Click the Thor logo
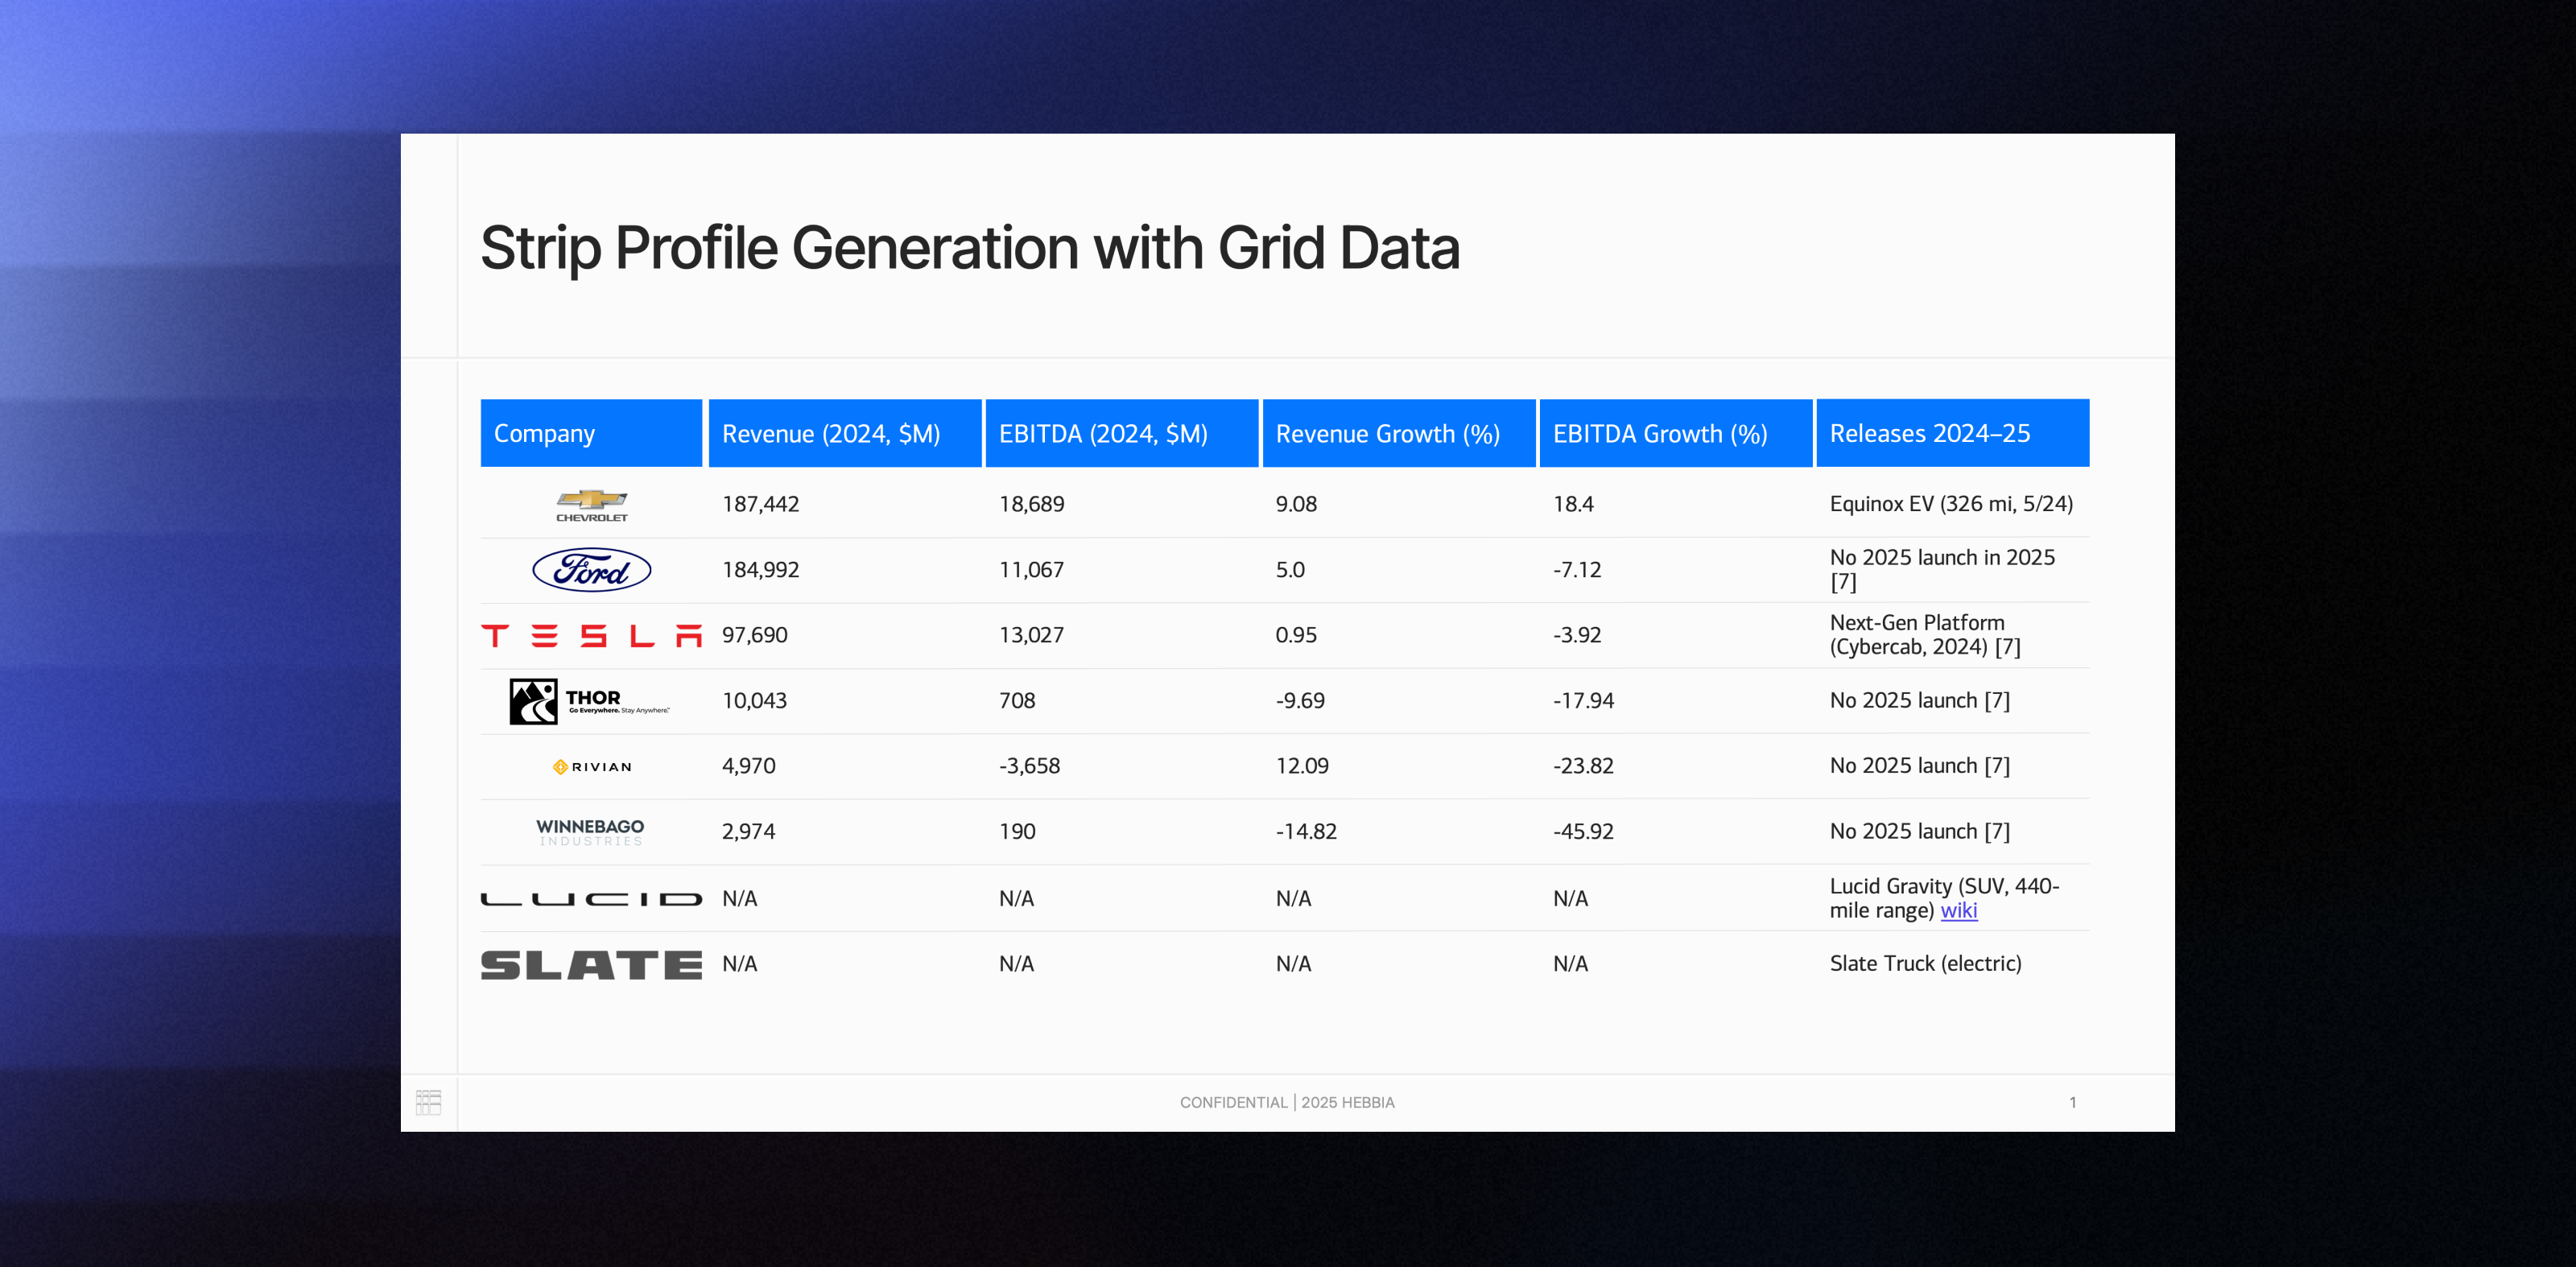 click(x=589, y=701)
